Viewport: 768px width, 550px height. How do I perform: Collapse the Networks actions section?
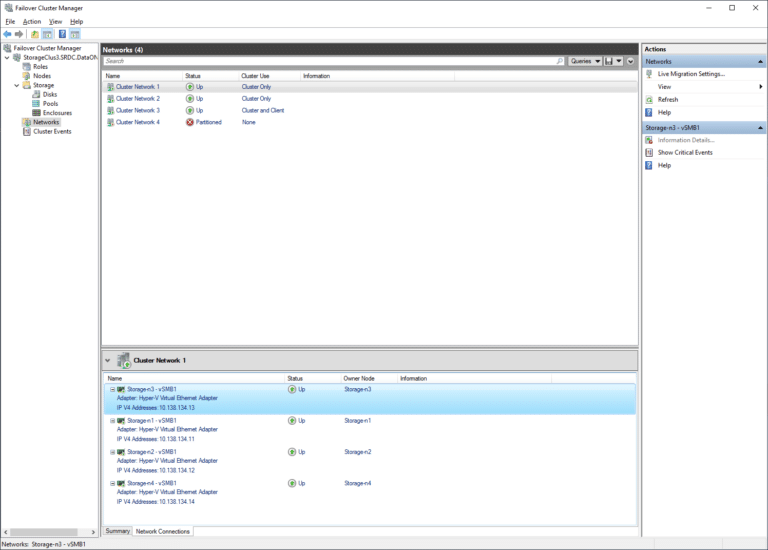(760, 62)
